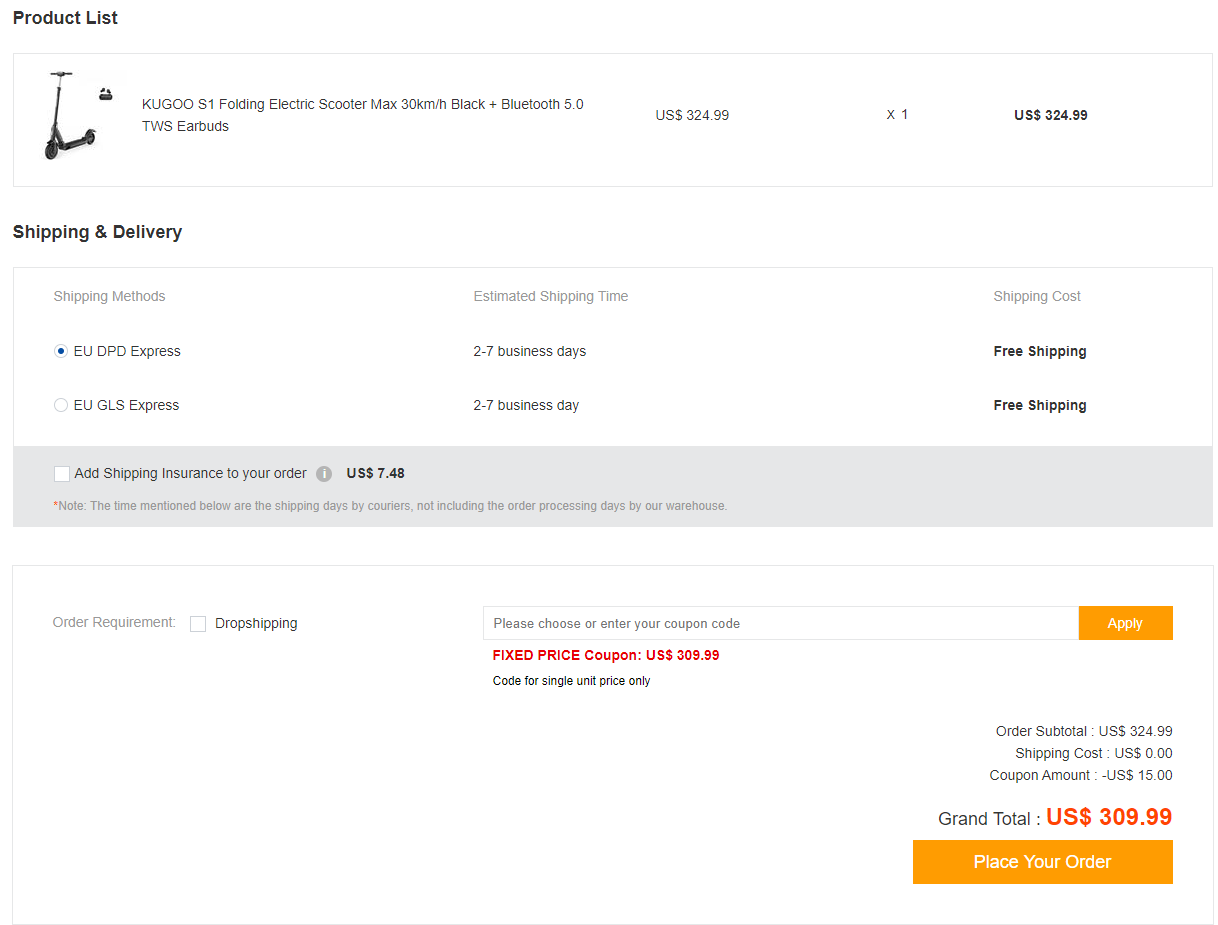Click the coupon code input field
Viewport: 1218px width, 925px height.
(x=780, y=623)
